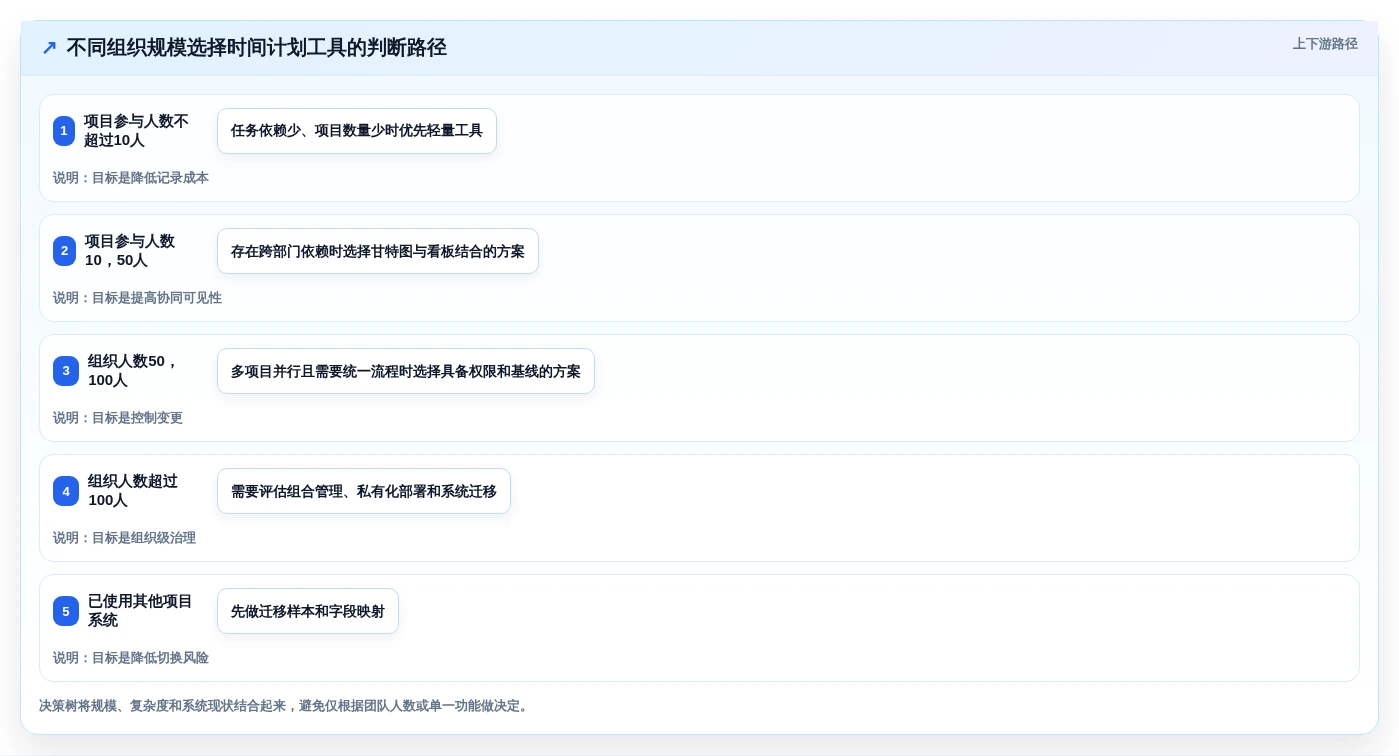Click 项目参与人数不超过10人 condition label
Image resolution: width=1399 pixels, height=756 pixels.
pyautogui.click(x=136, y=131)
